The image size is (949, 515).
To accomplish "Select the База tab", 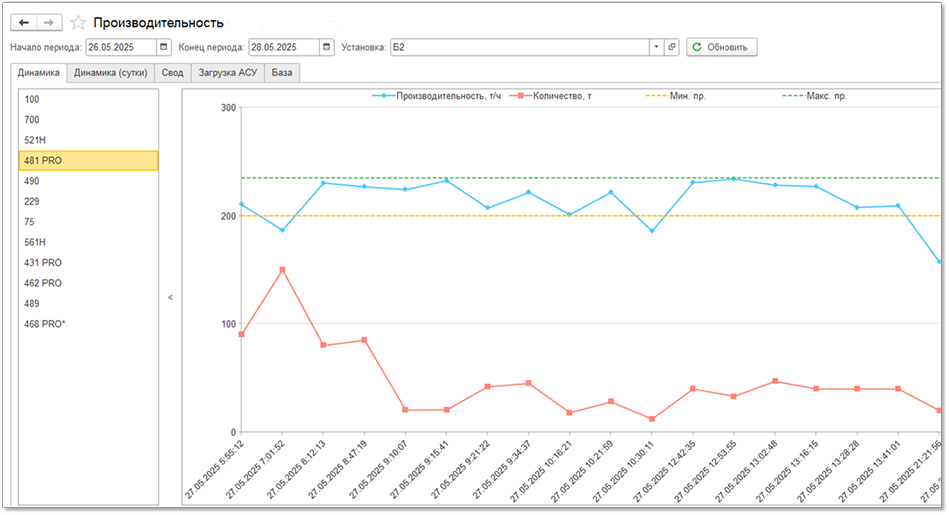I will [x=282, y=73].
